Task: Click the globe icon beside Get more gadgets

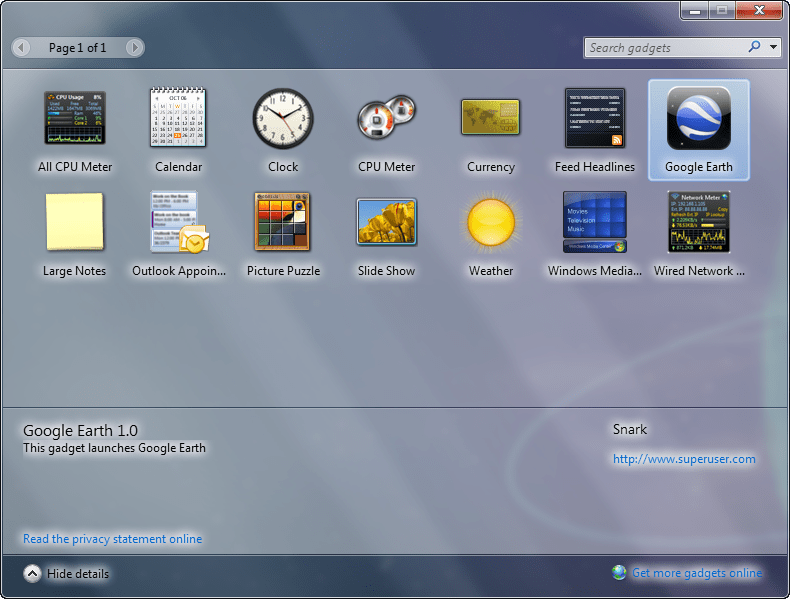Action: (619, 572)
